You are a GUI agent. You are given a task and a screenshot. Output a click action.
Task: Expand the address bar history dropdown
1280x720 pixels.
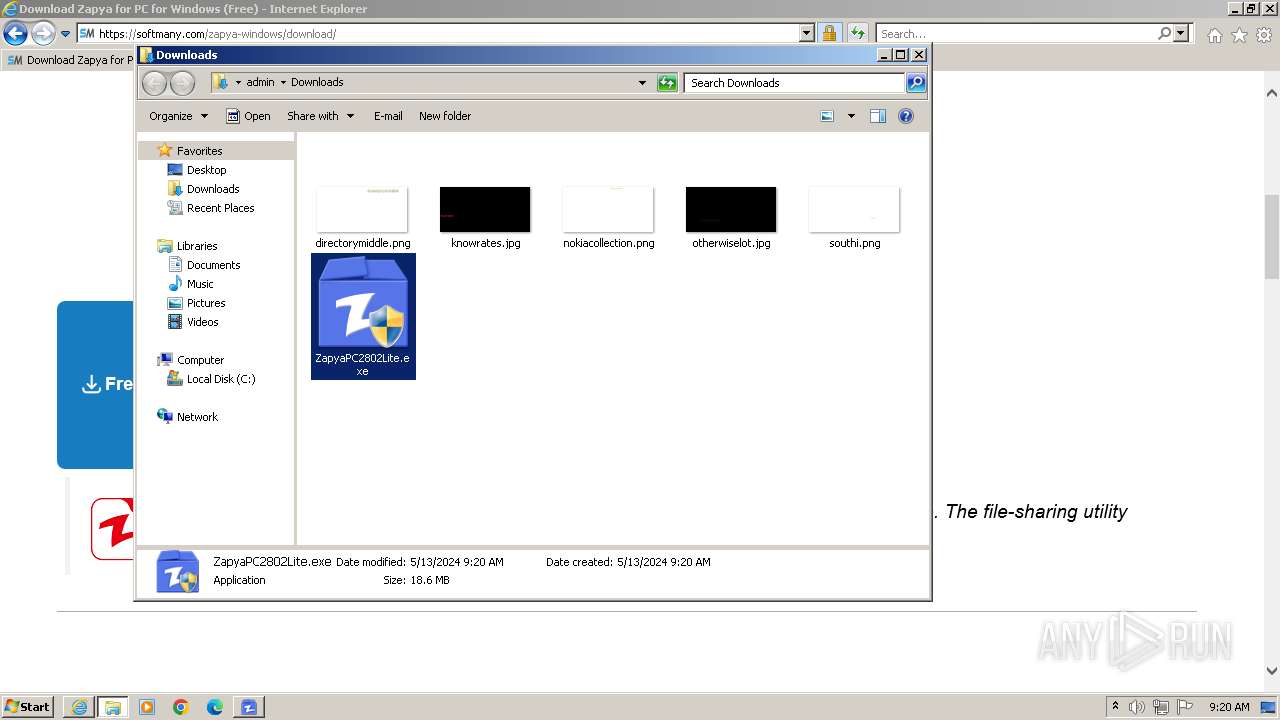point(642,83)
